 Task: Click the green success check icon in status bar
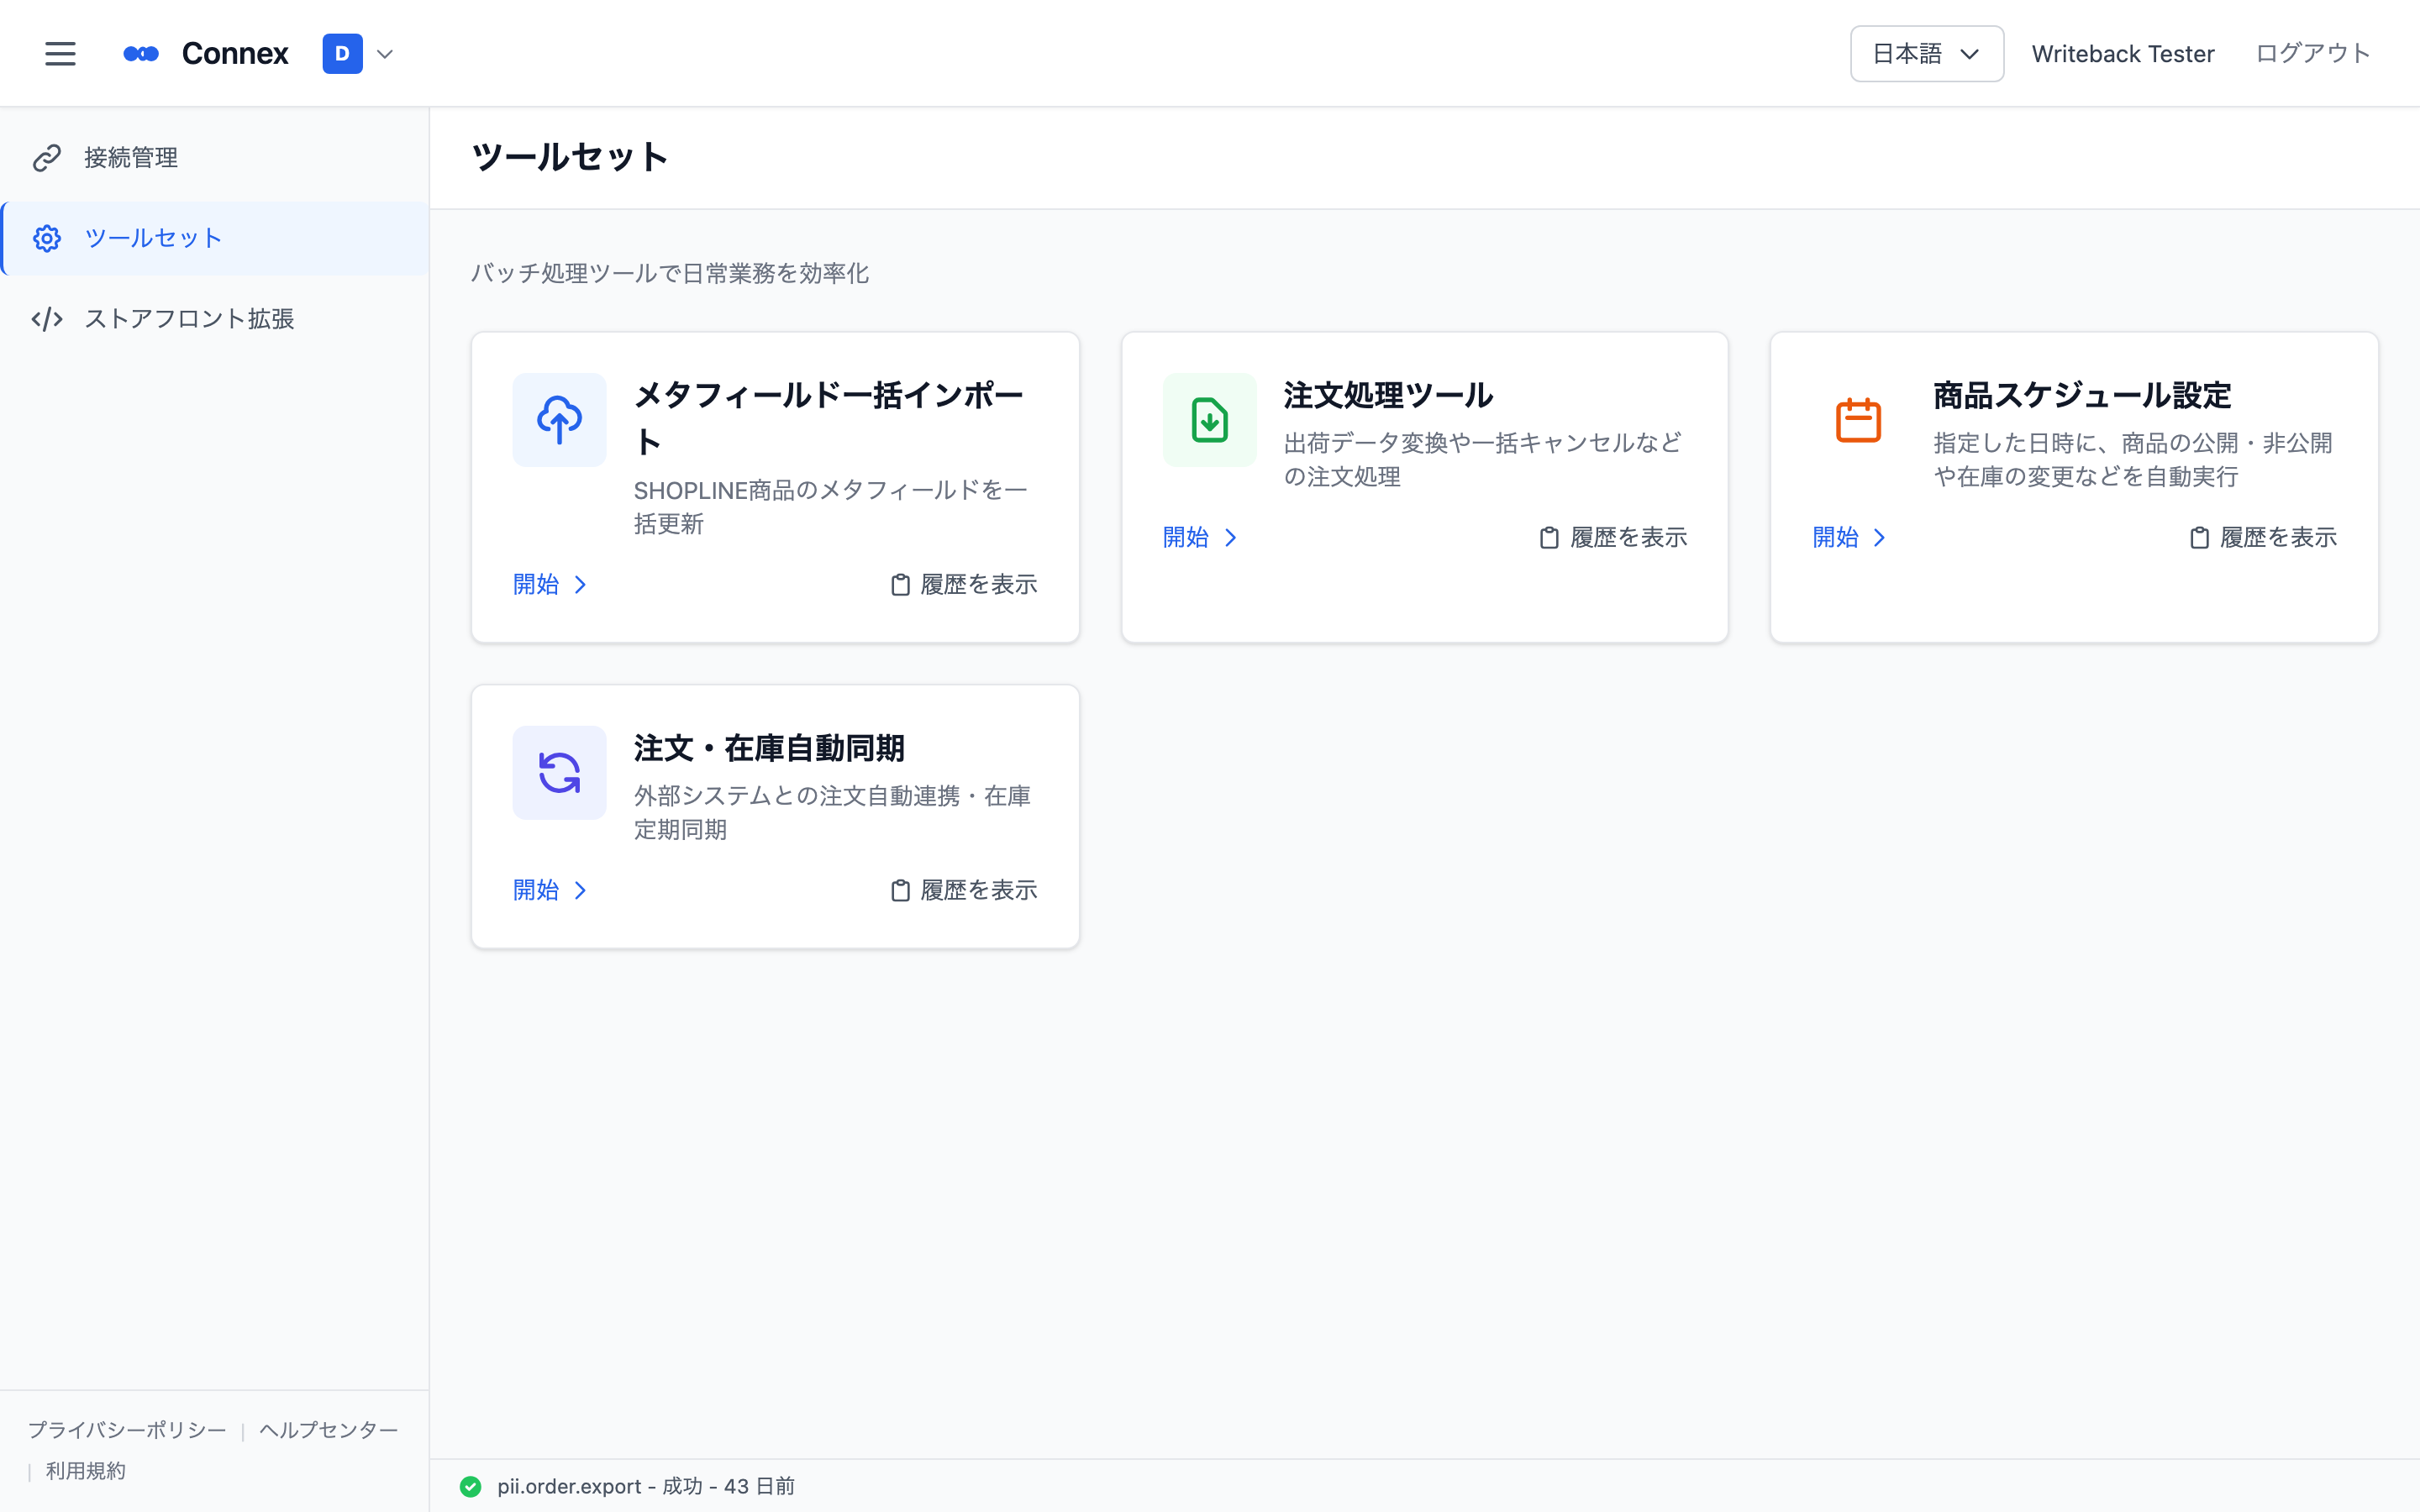[x=470, y=1487]
